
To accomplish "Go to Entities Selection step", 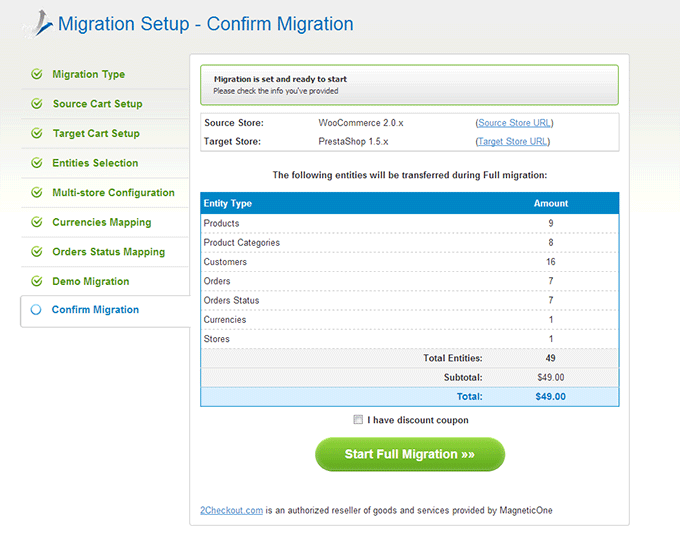I will [x=95, y=163].
